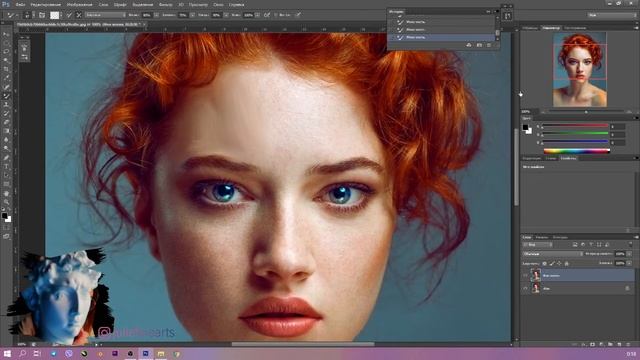
Task: Click the Quick Mask mode icon
Action: pos(6,228)
